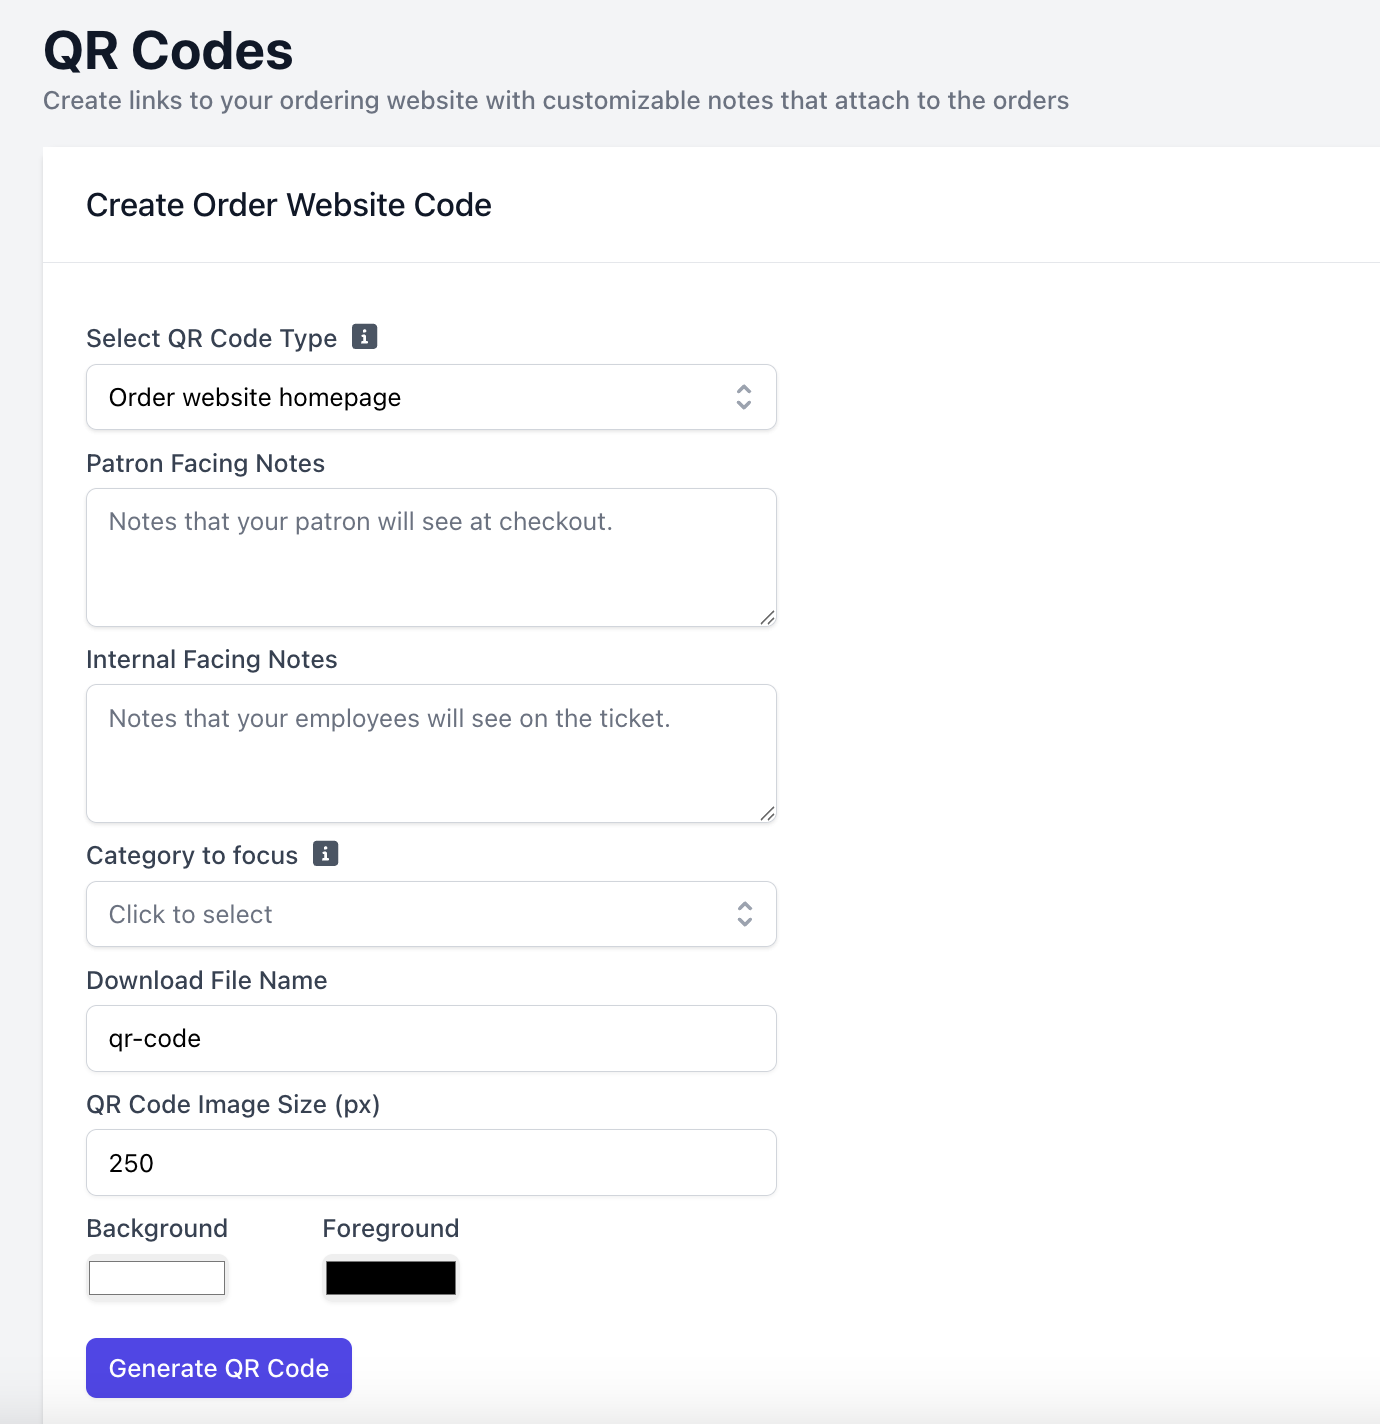The height and width of the screenshot is (1424, 1380).
Task: Click the QR Code Image Size (px) label
Action: (233, 1104)
